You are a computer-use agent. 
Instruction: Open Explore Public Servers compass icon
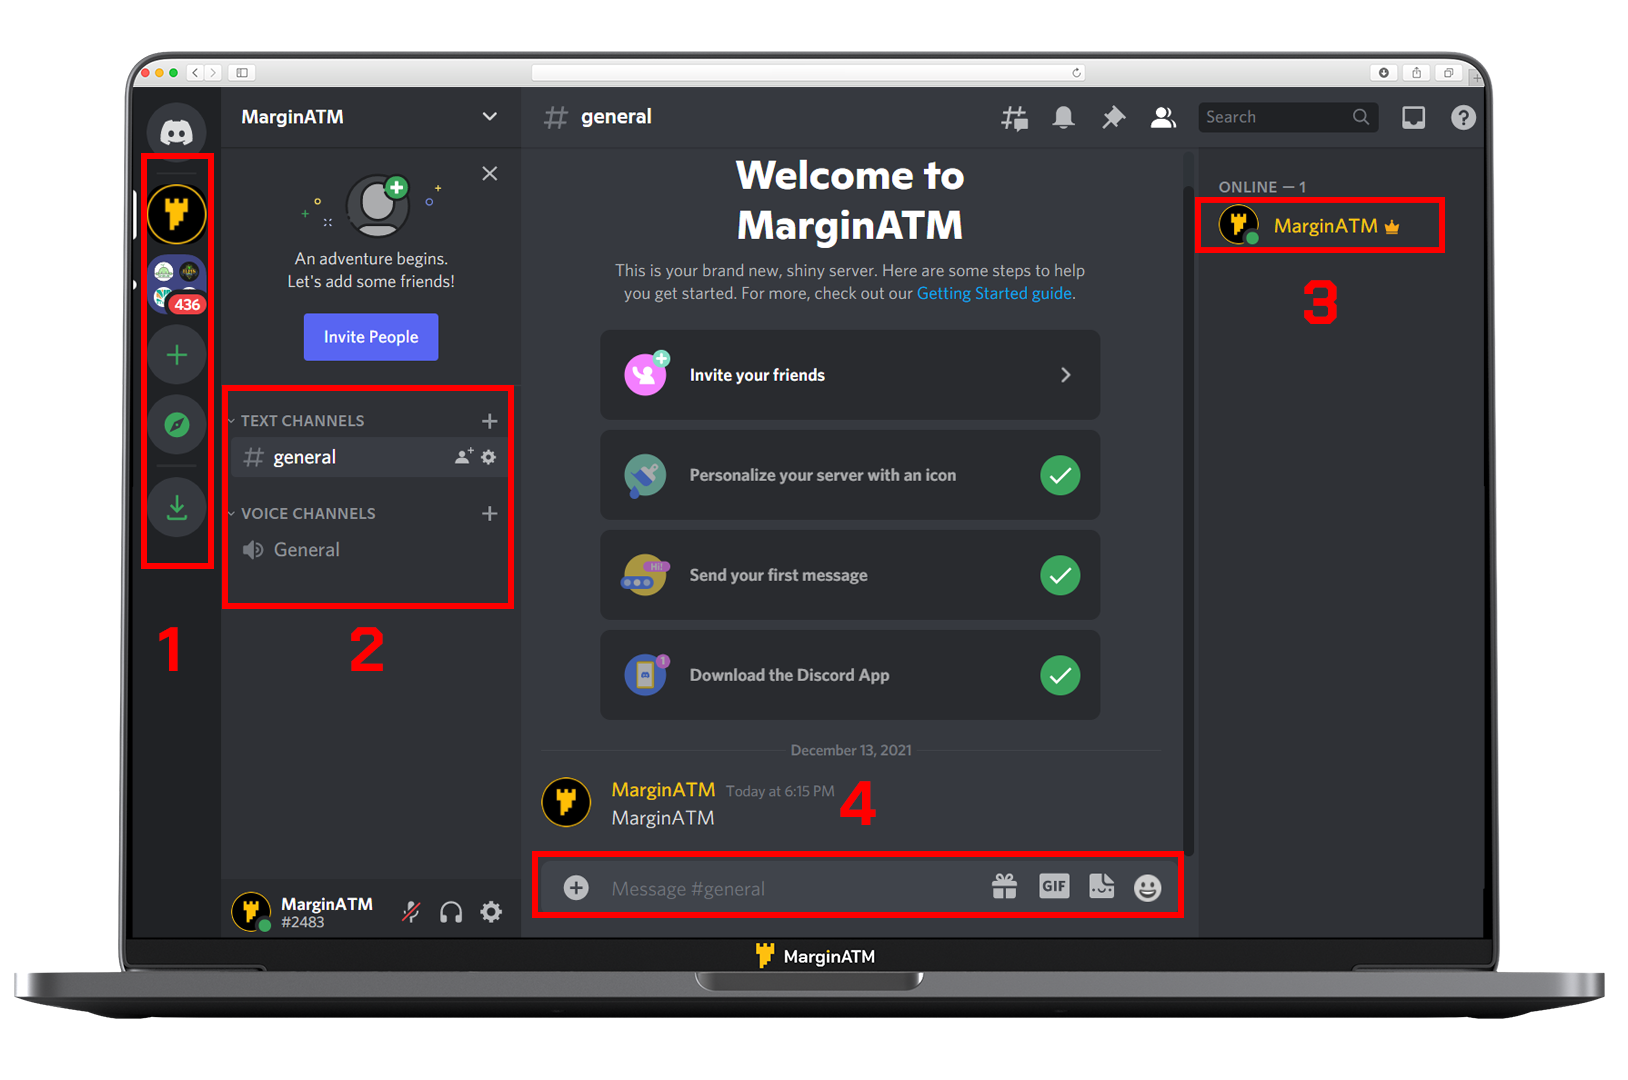pos(177,425)
